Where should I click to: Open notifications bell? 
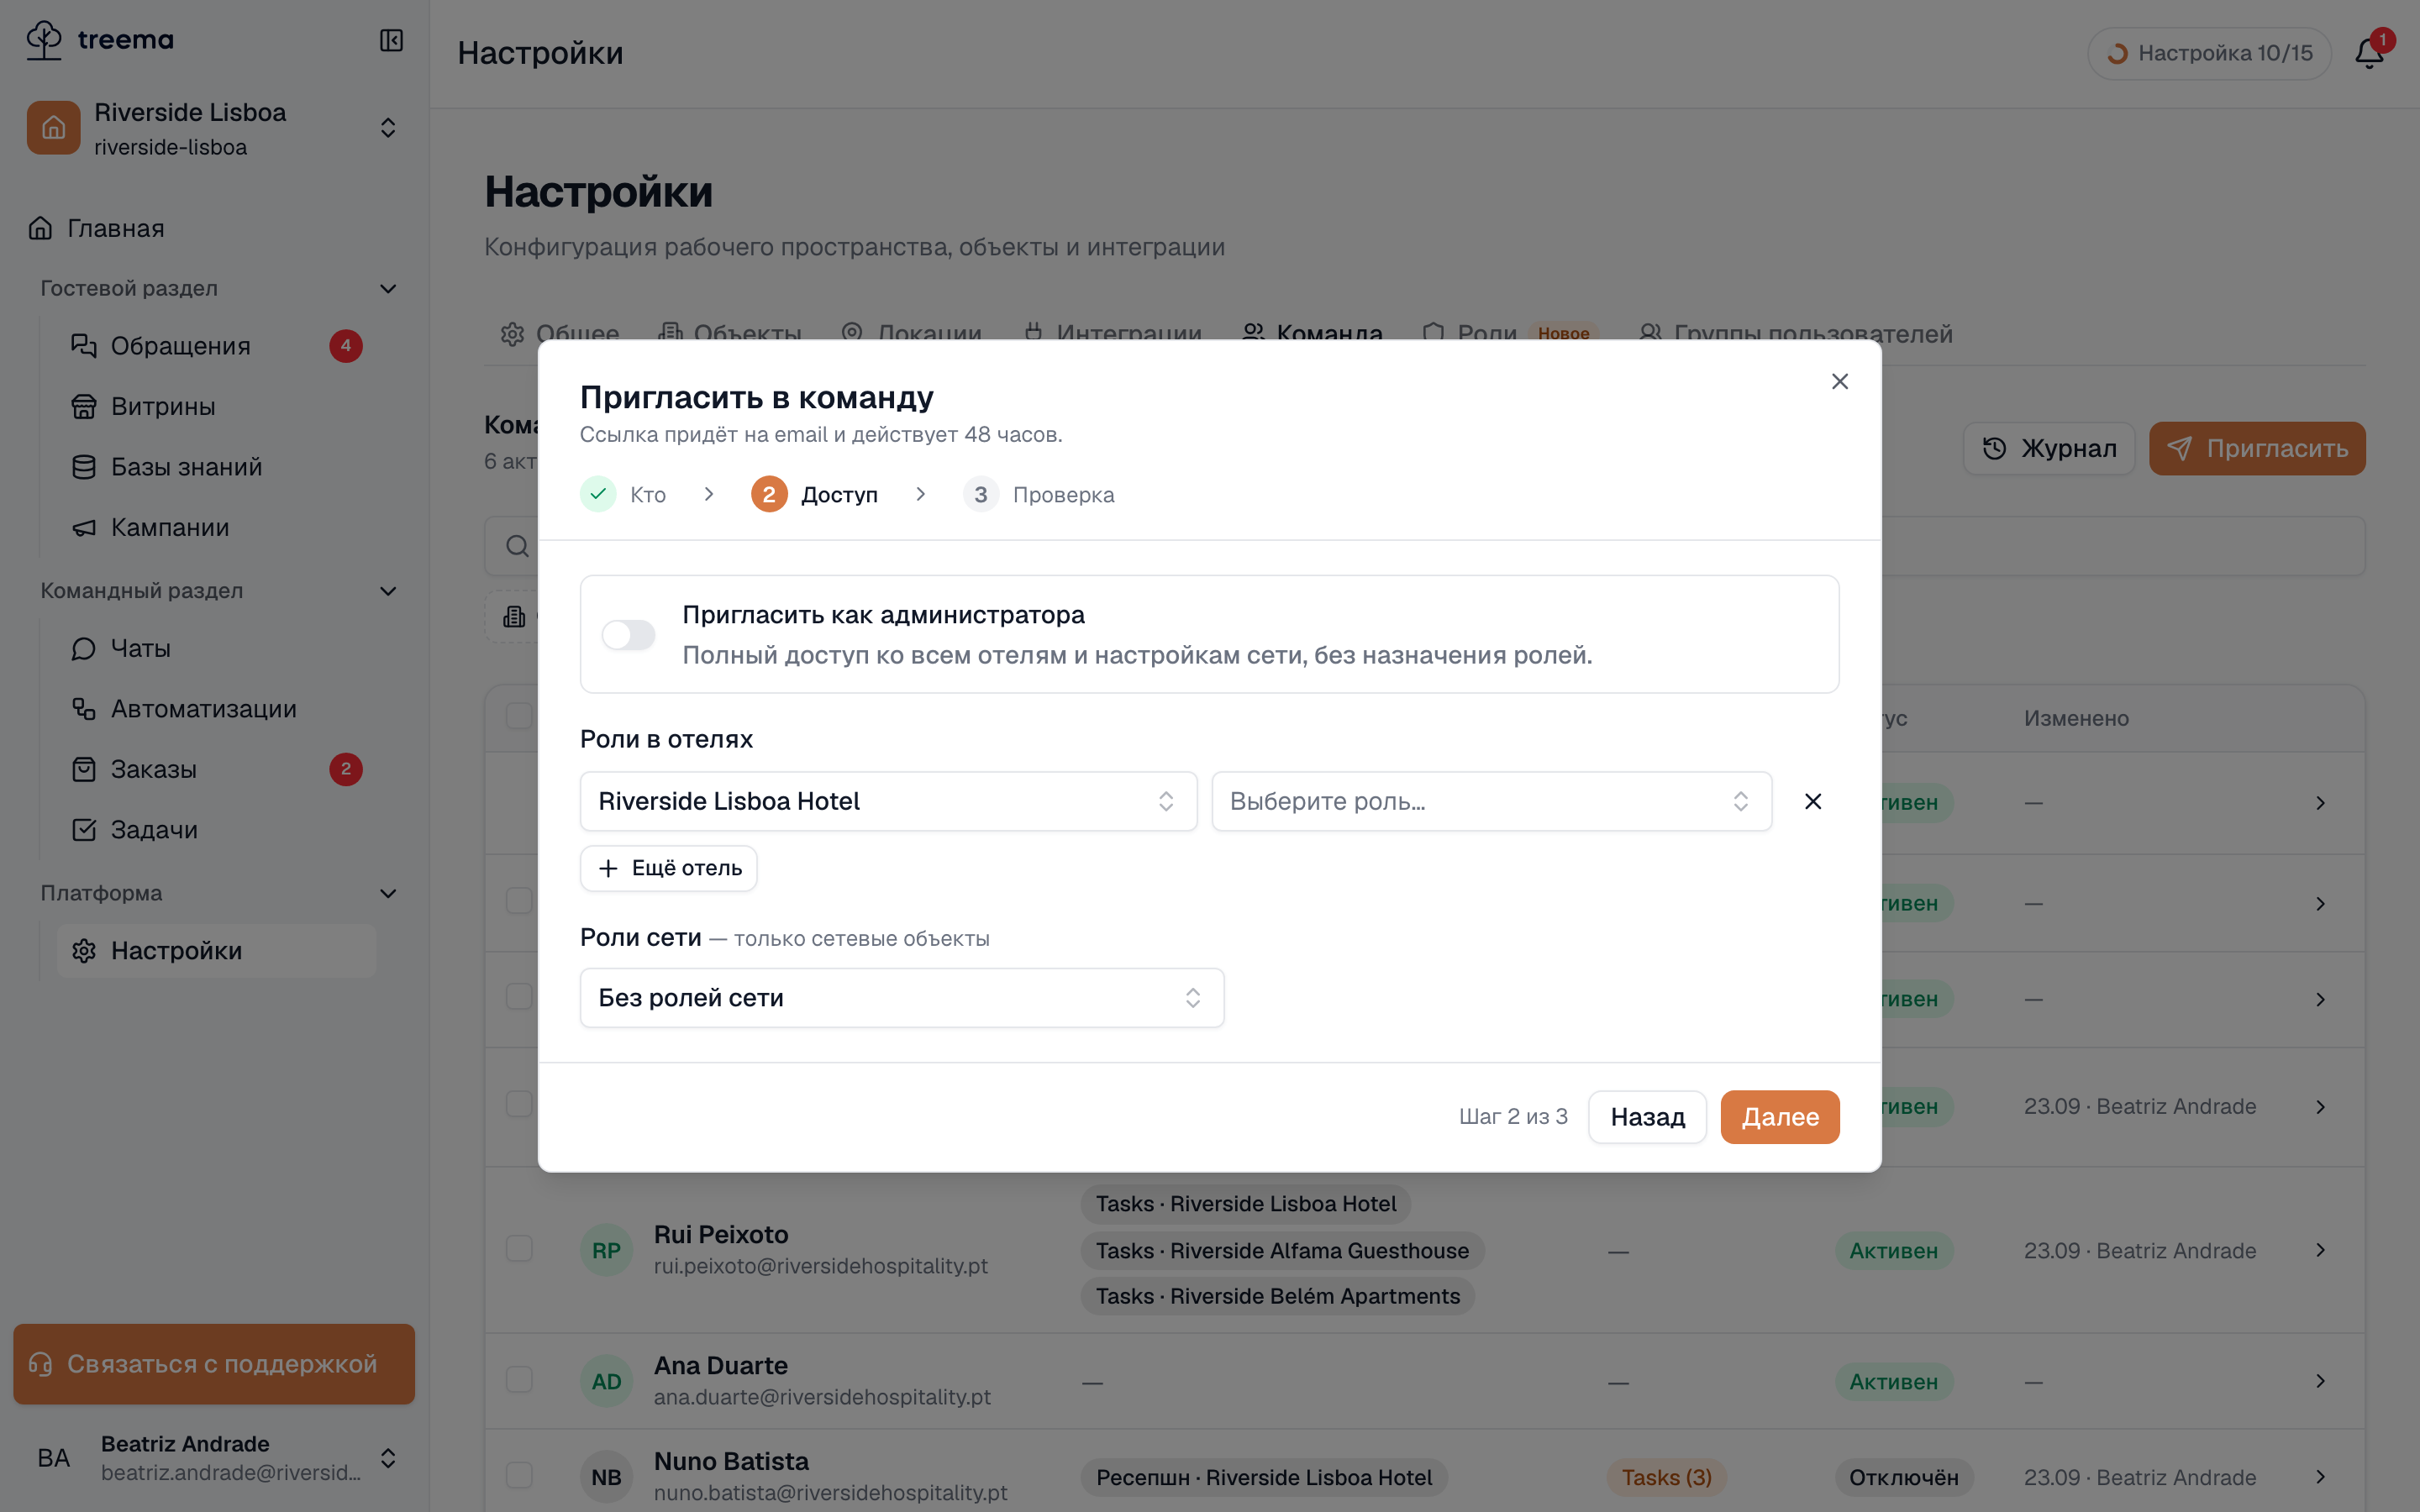(x=2369, y=53)
